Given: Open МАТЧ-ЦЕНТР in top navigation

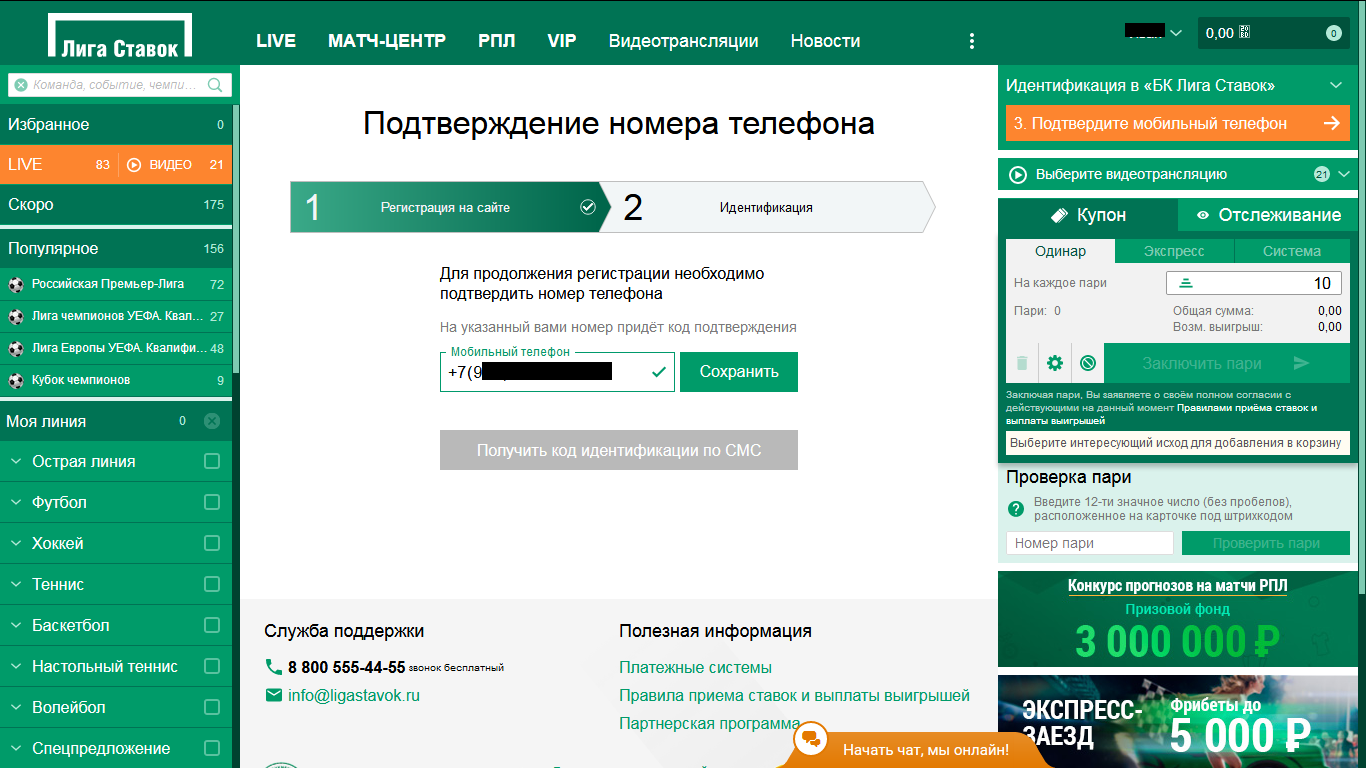Looking at the screenshot, I should (x=387, y=41).
